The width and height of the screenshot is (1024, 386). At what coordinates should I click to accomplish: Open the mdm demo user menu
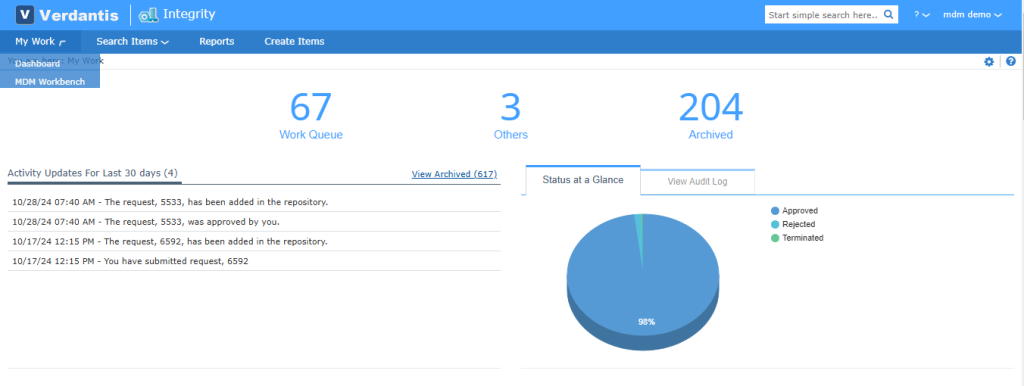click(x=972, y=14)
